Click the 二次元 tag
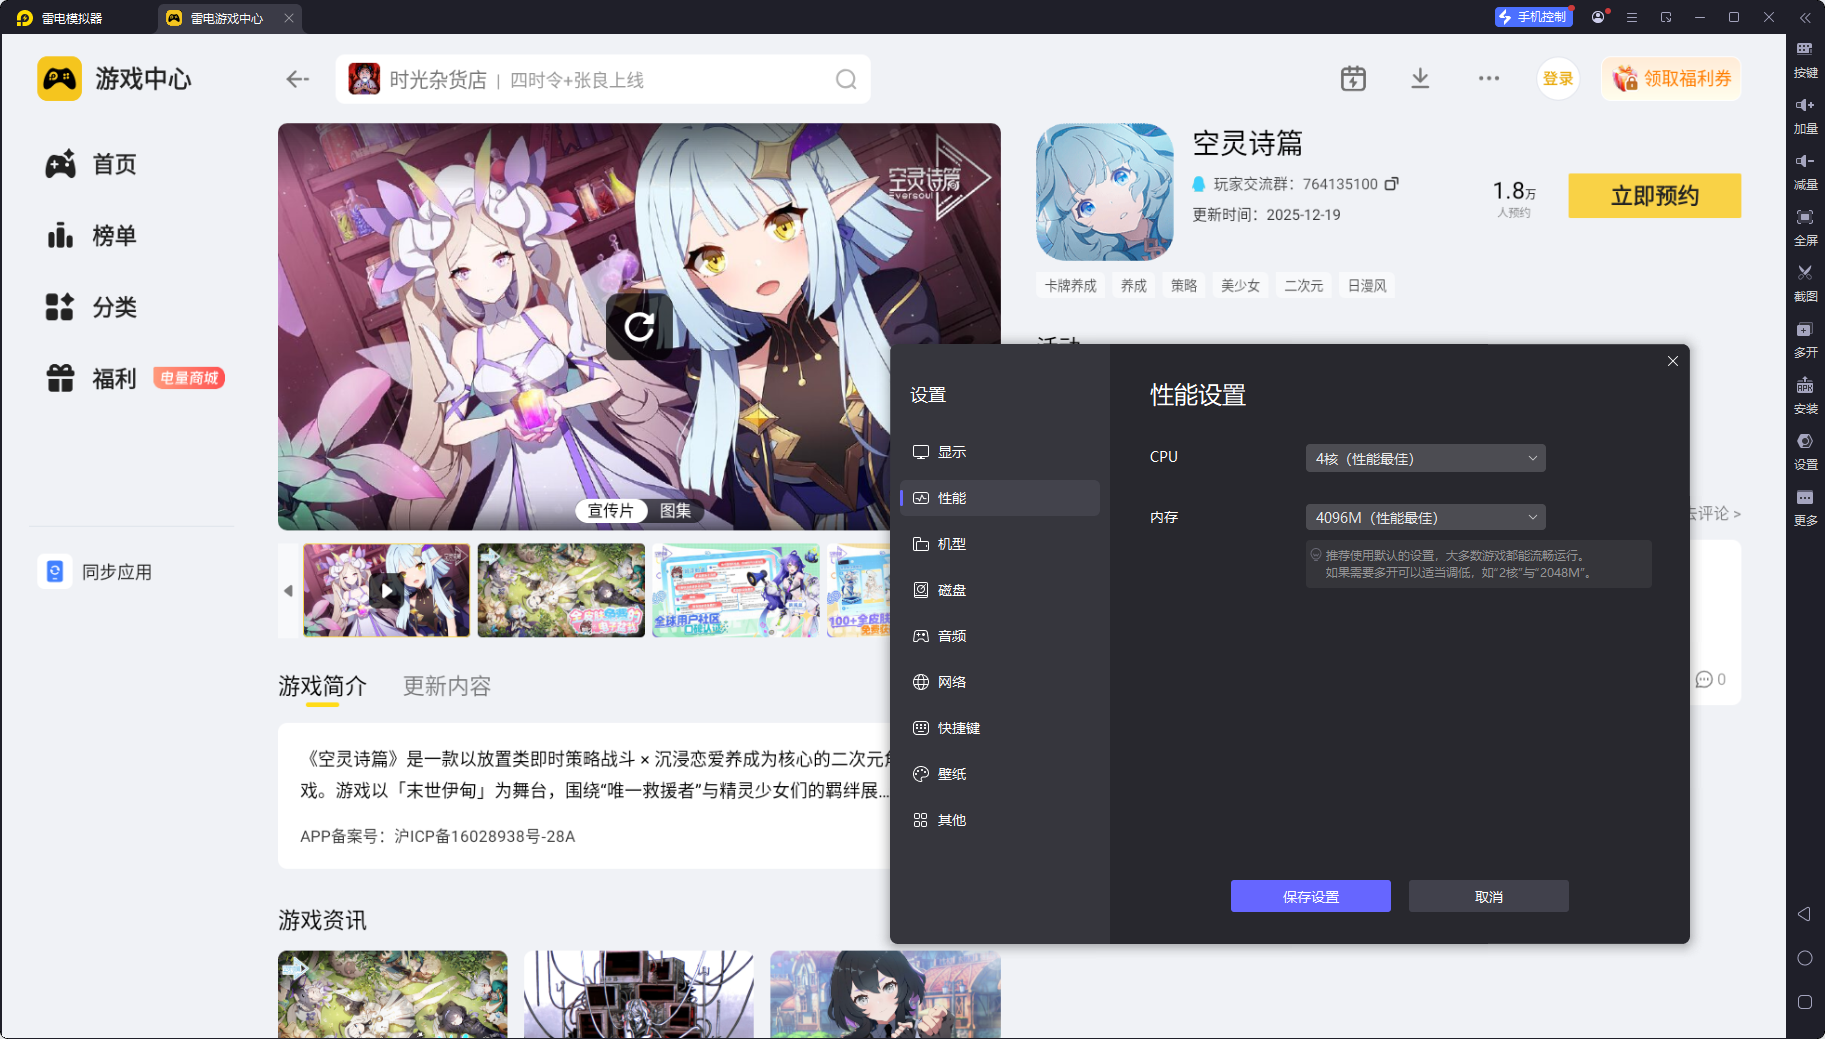Image resolution: width=1825 pixels, height=1039 pixels. point(1303,286)
